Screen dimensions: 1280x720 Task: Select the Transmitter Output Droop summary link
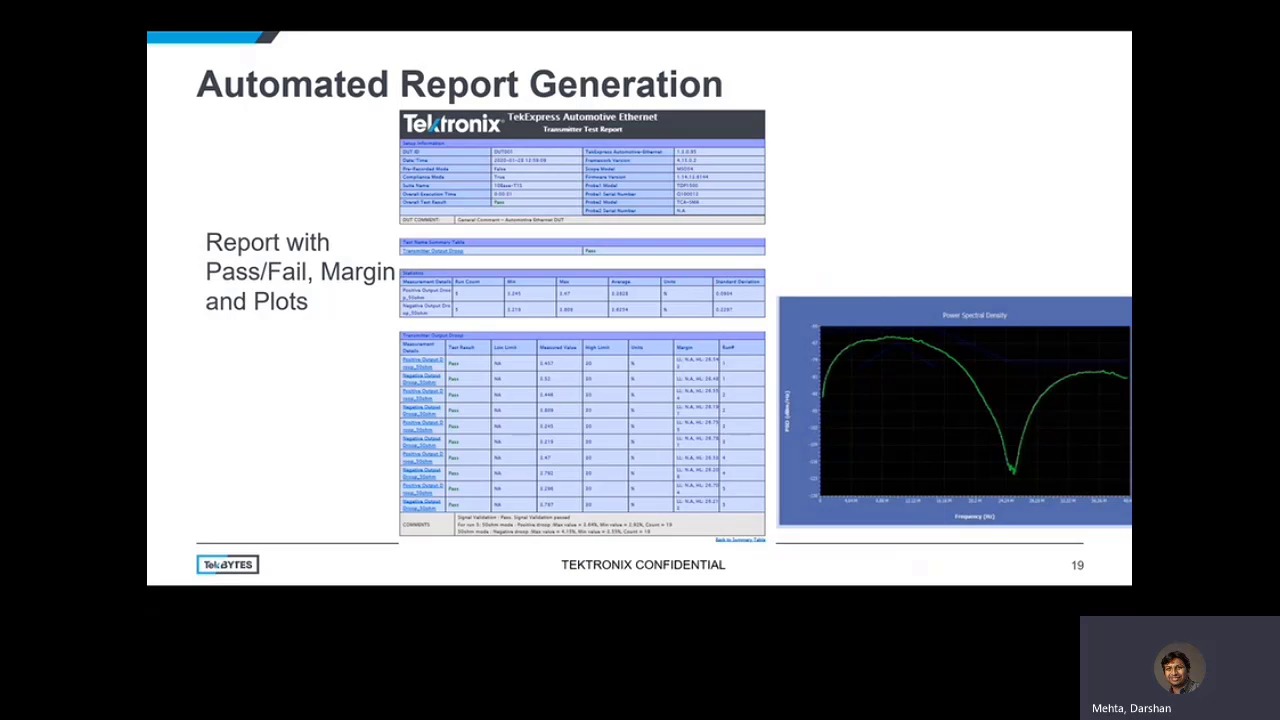(432, 251)
